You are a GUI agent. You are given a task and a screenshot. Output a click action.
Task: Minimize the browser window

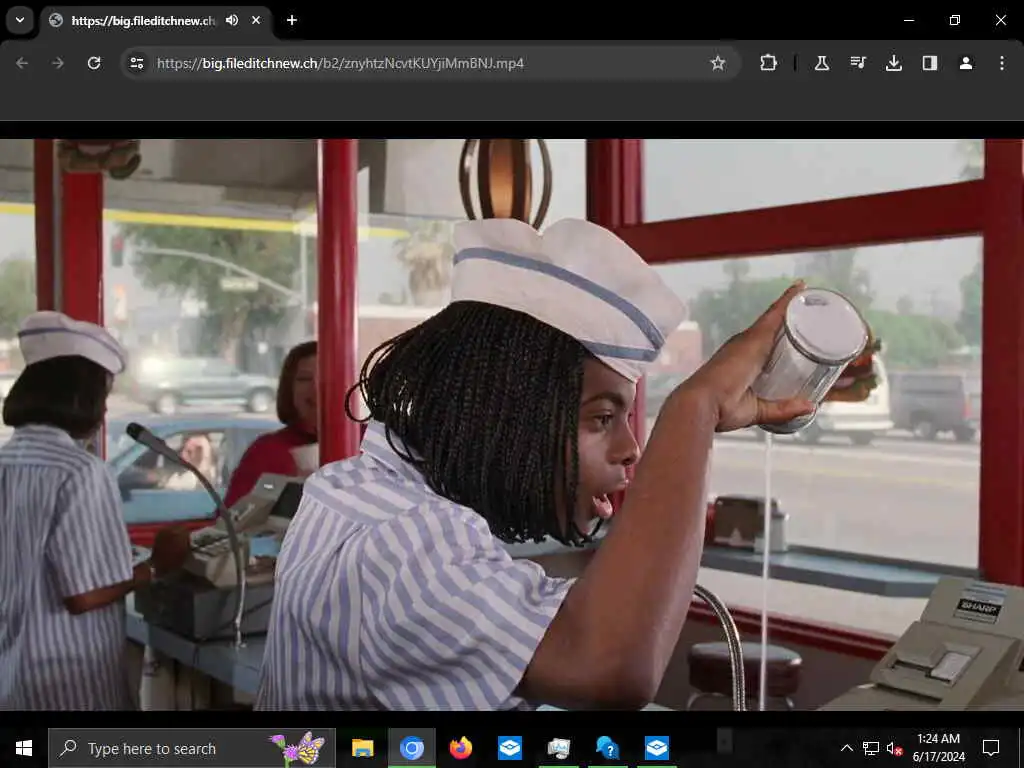(908, 20)
